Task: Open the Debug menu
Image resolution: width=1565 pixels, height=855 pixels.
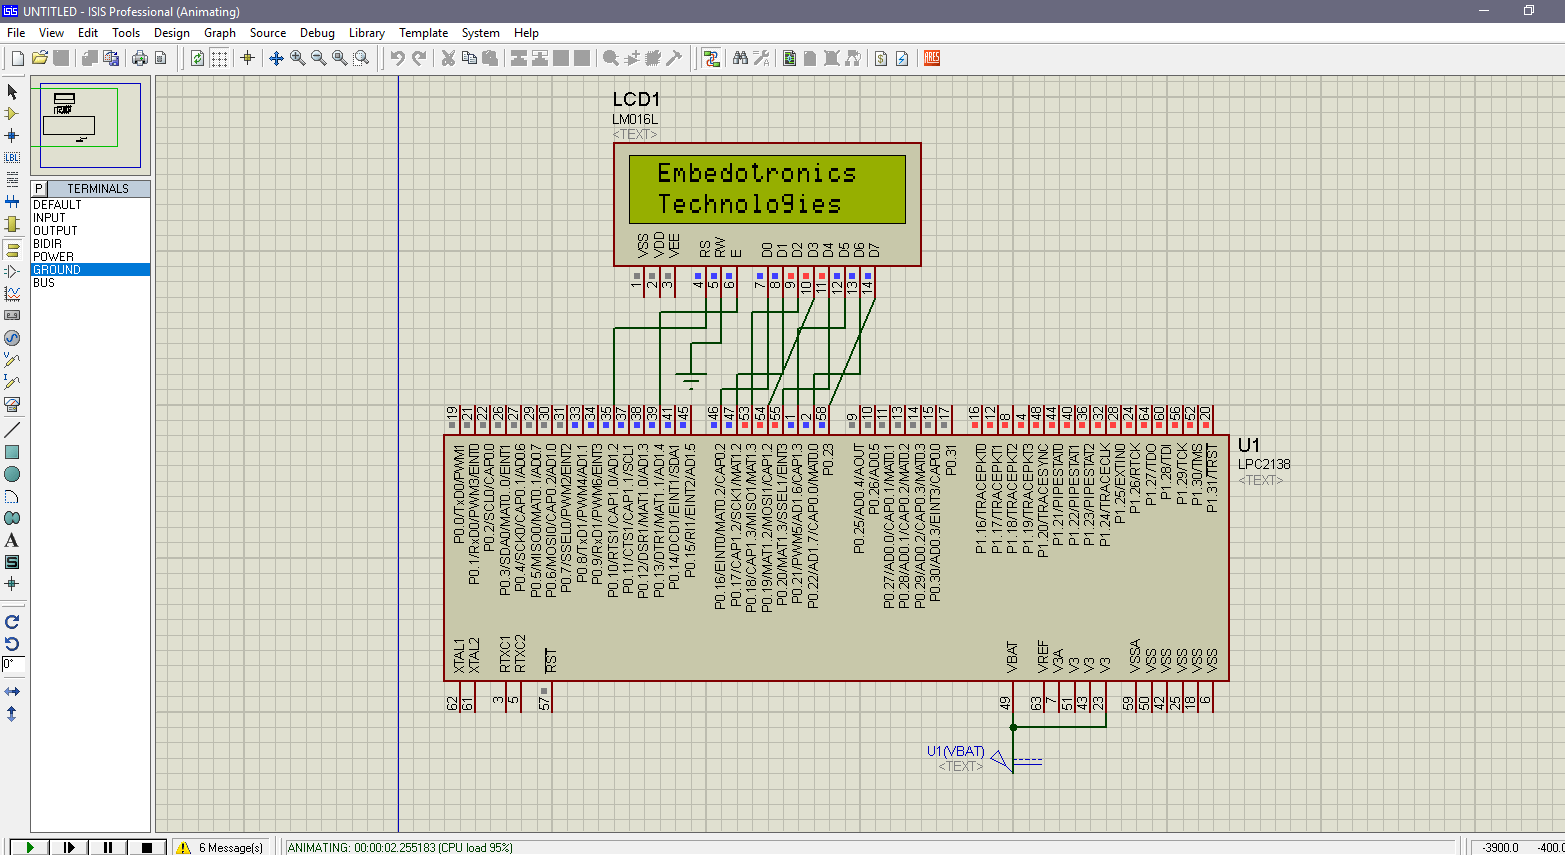Action: (x=317, y=33)
